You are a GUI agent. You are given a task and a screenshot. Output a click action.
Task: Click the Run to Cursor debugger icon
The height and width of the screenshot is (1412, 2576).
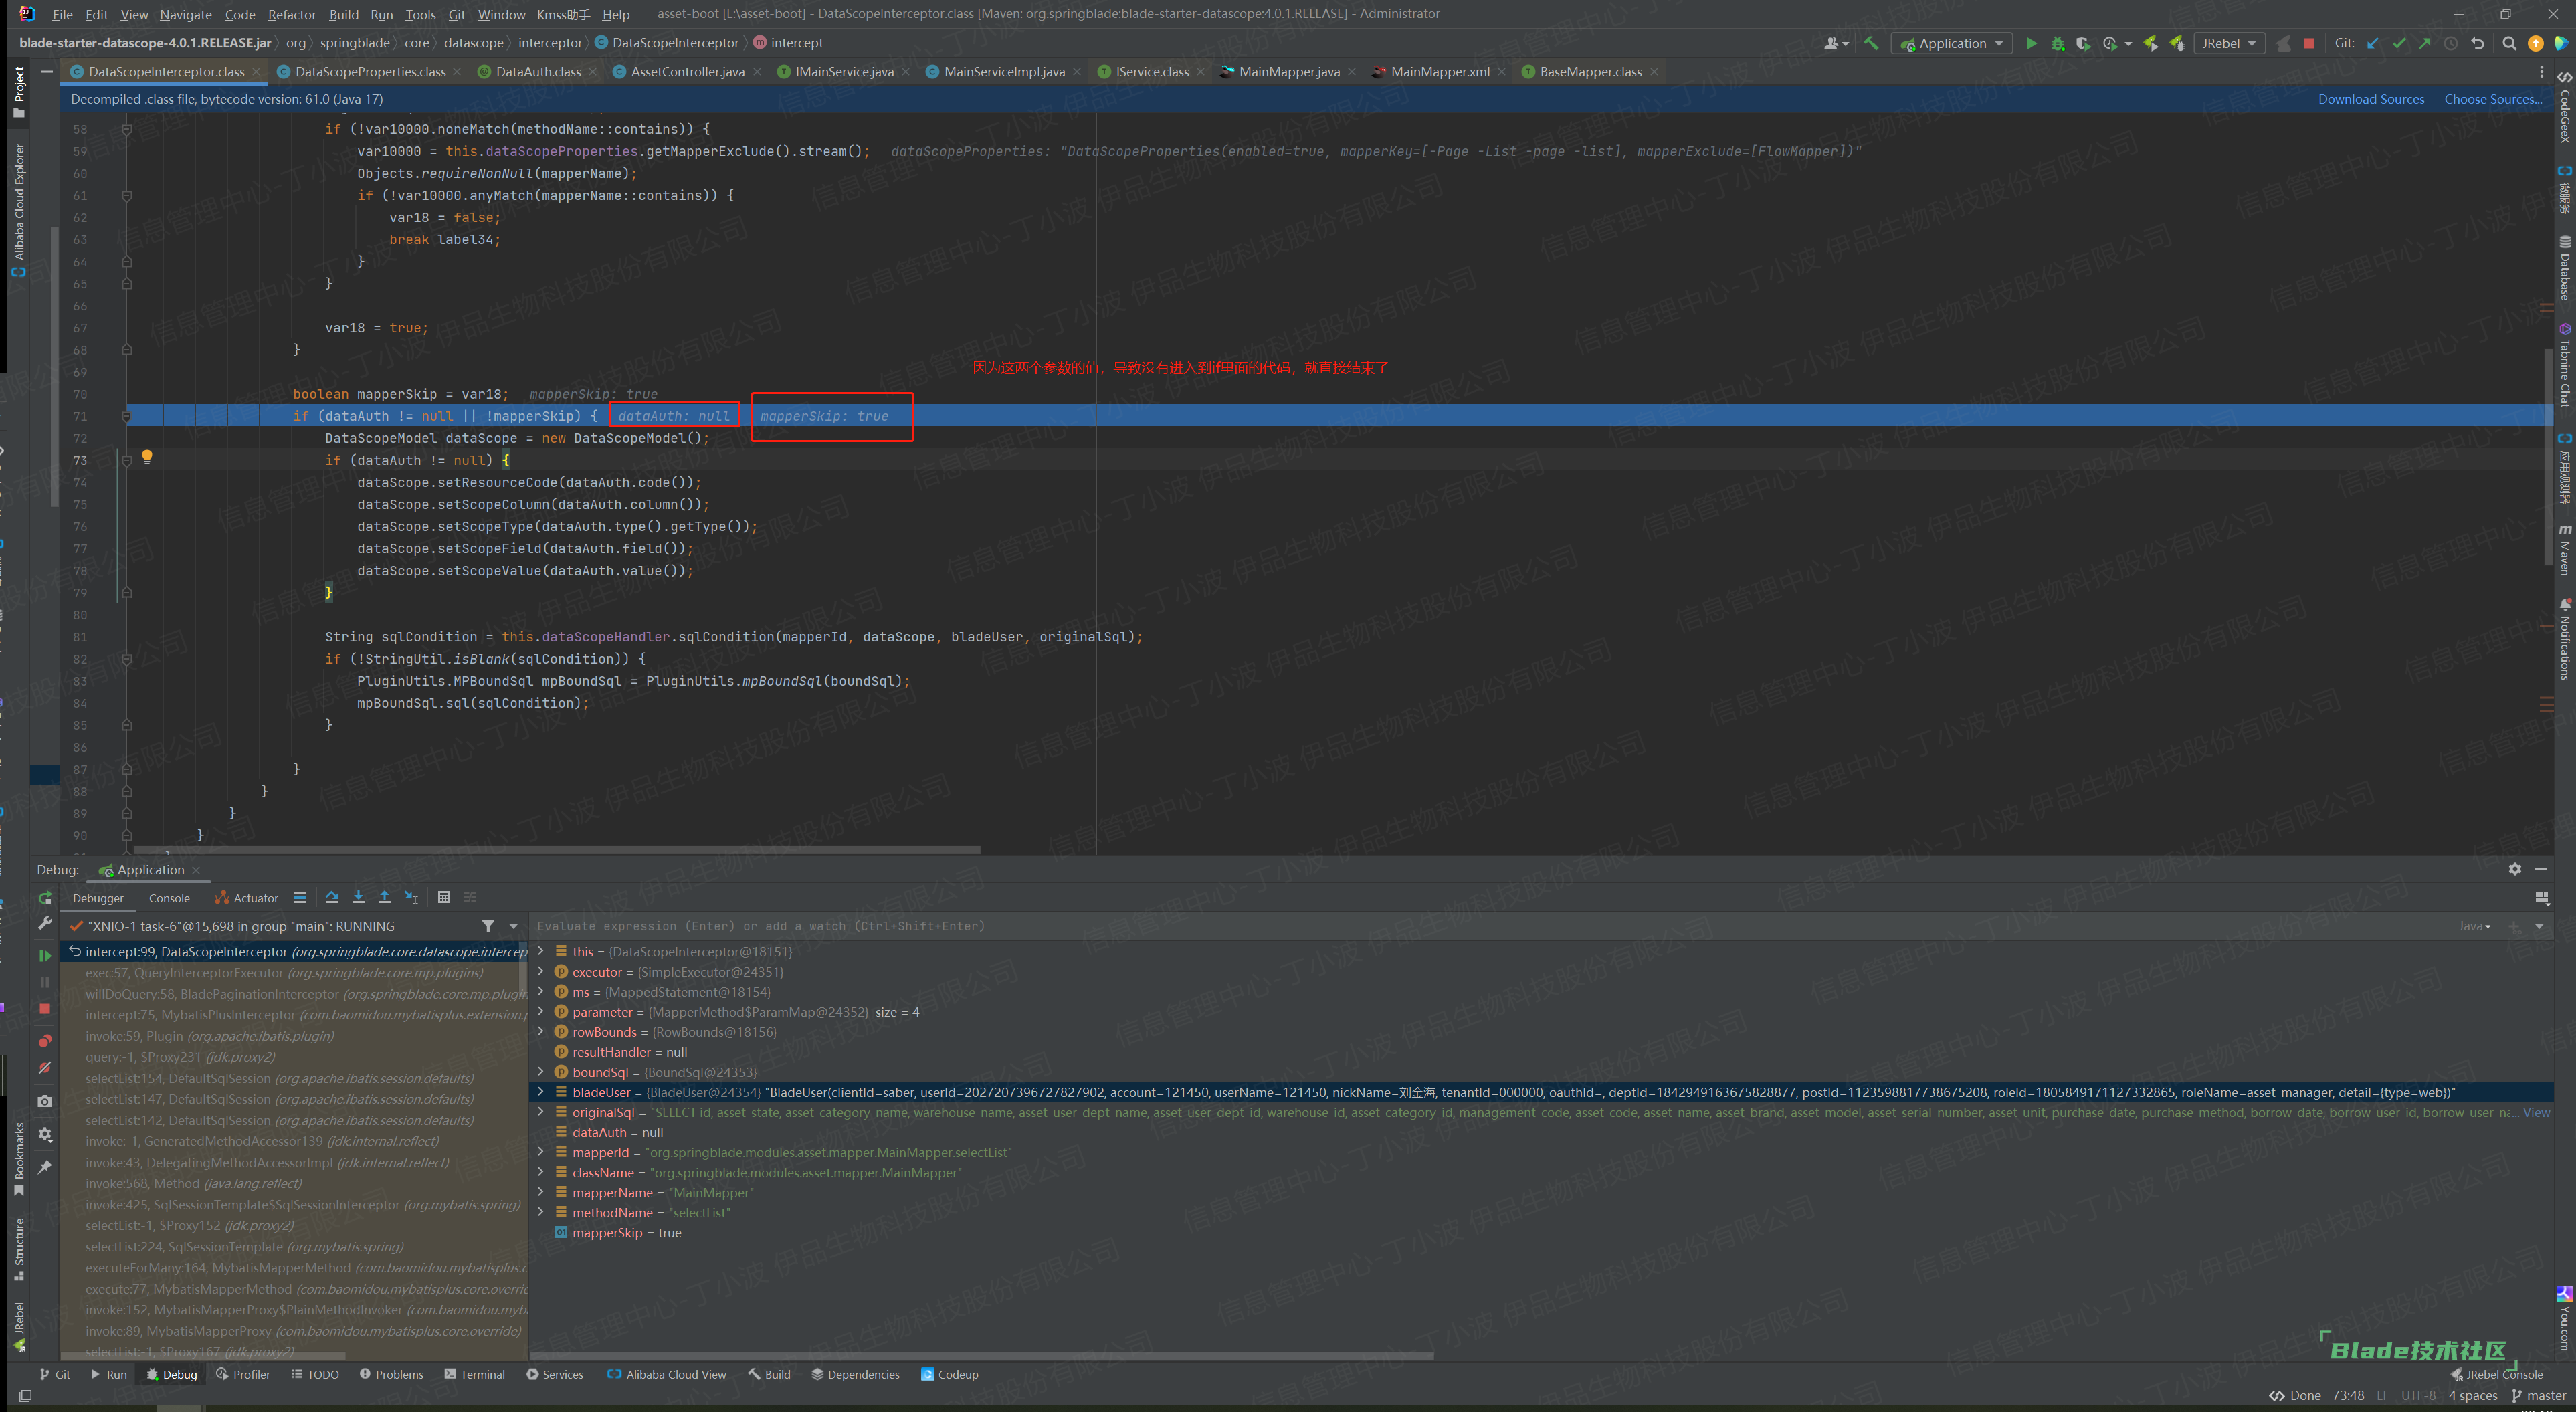click(x=411, y=897)
